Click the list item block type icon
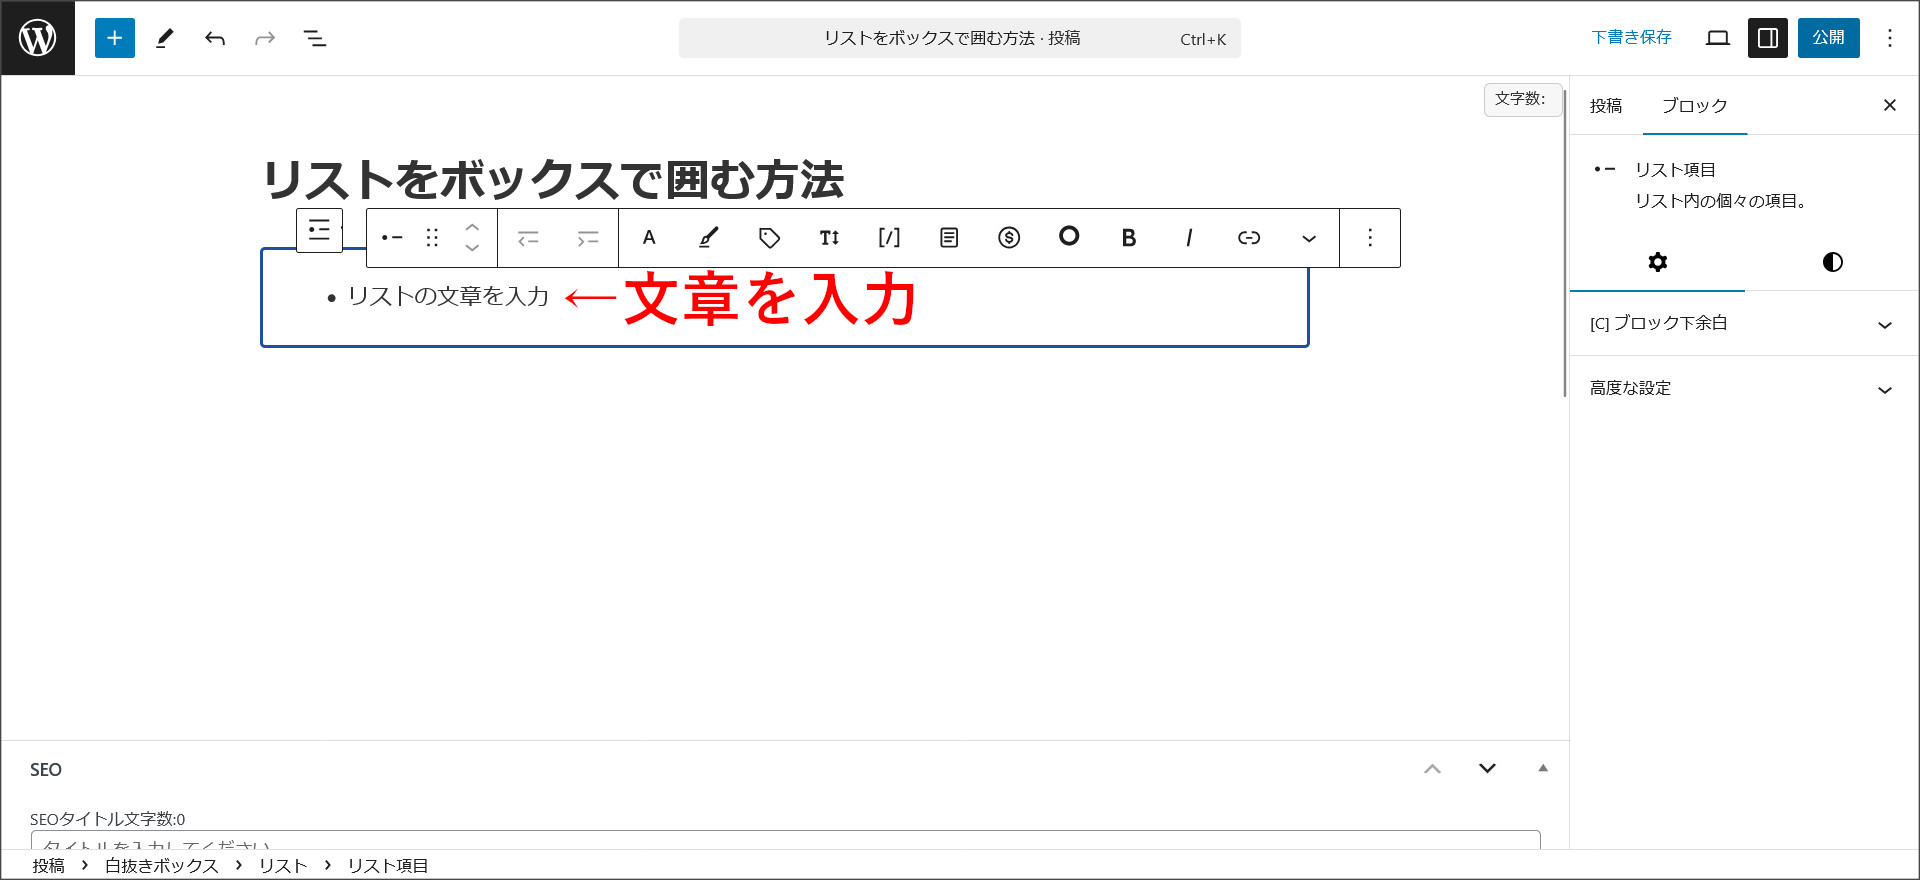1920x880 pixels. (x=392, y=238)
